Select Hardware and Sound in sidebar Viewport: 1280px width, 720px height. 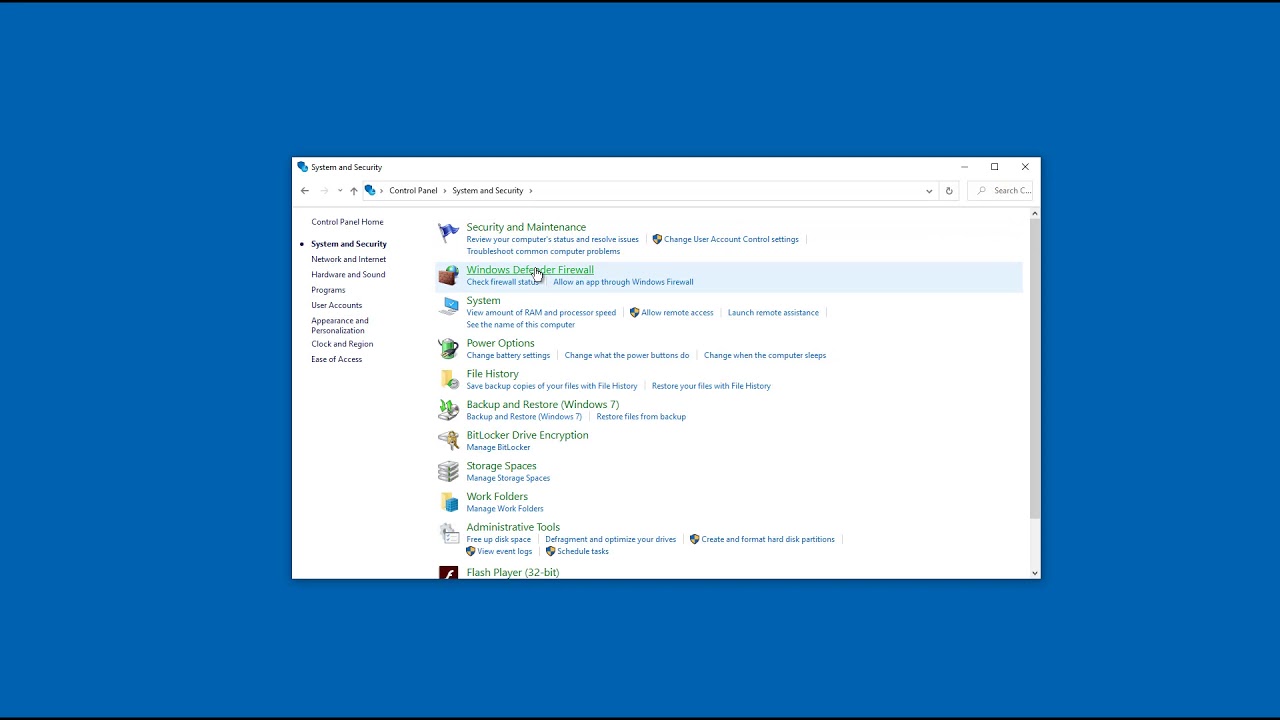click(348, 274)
